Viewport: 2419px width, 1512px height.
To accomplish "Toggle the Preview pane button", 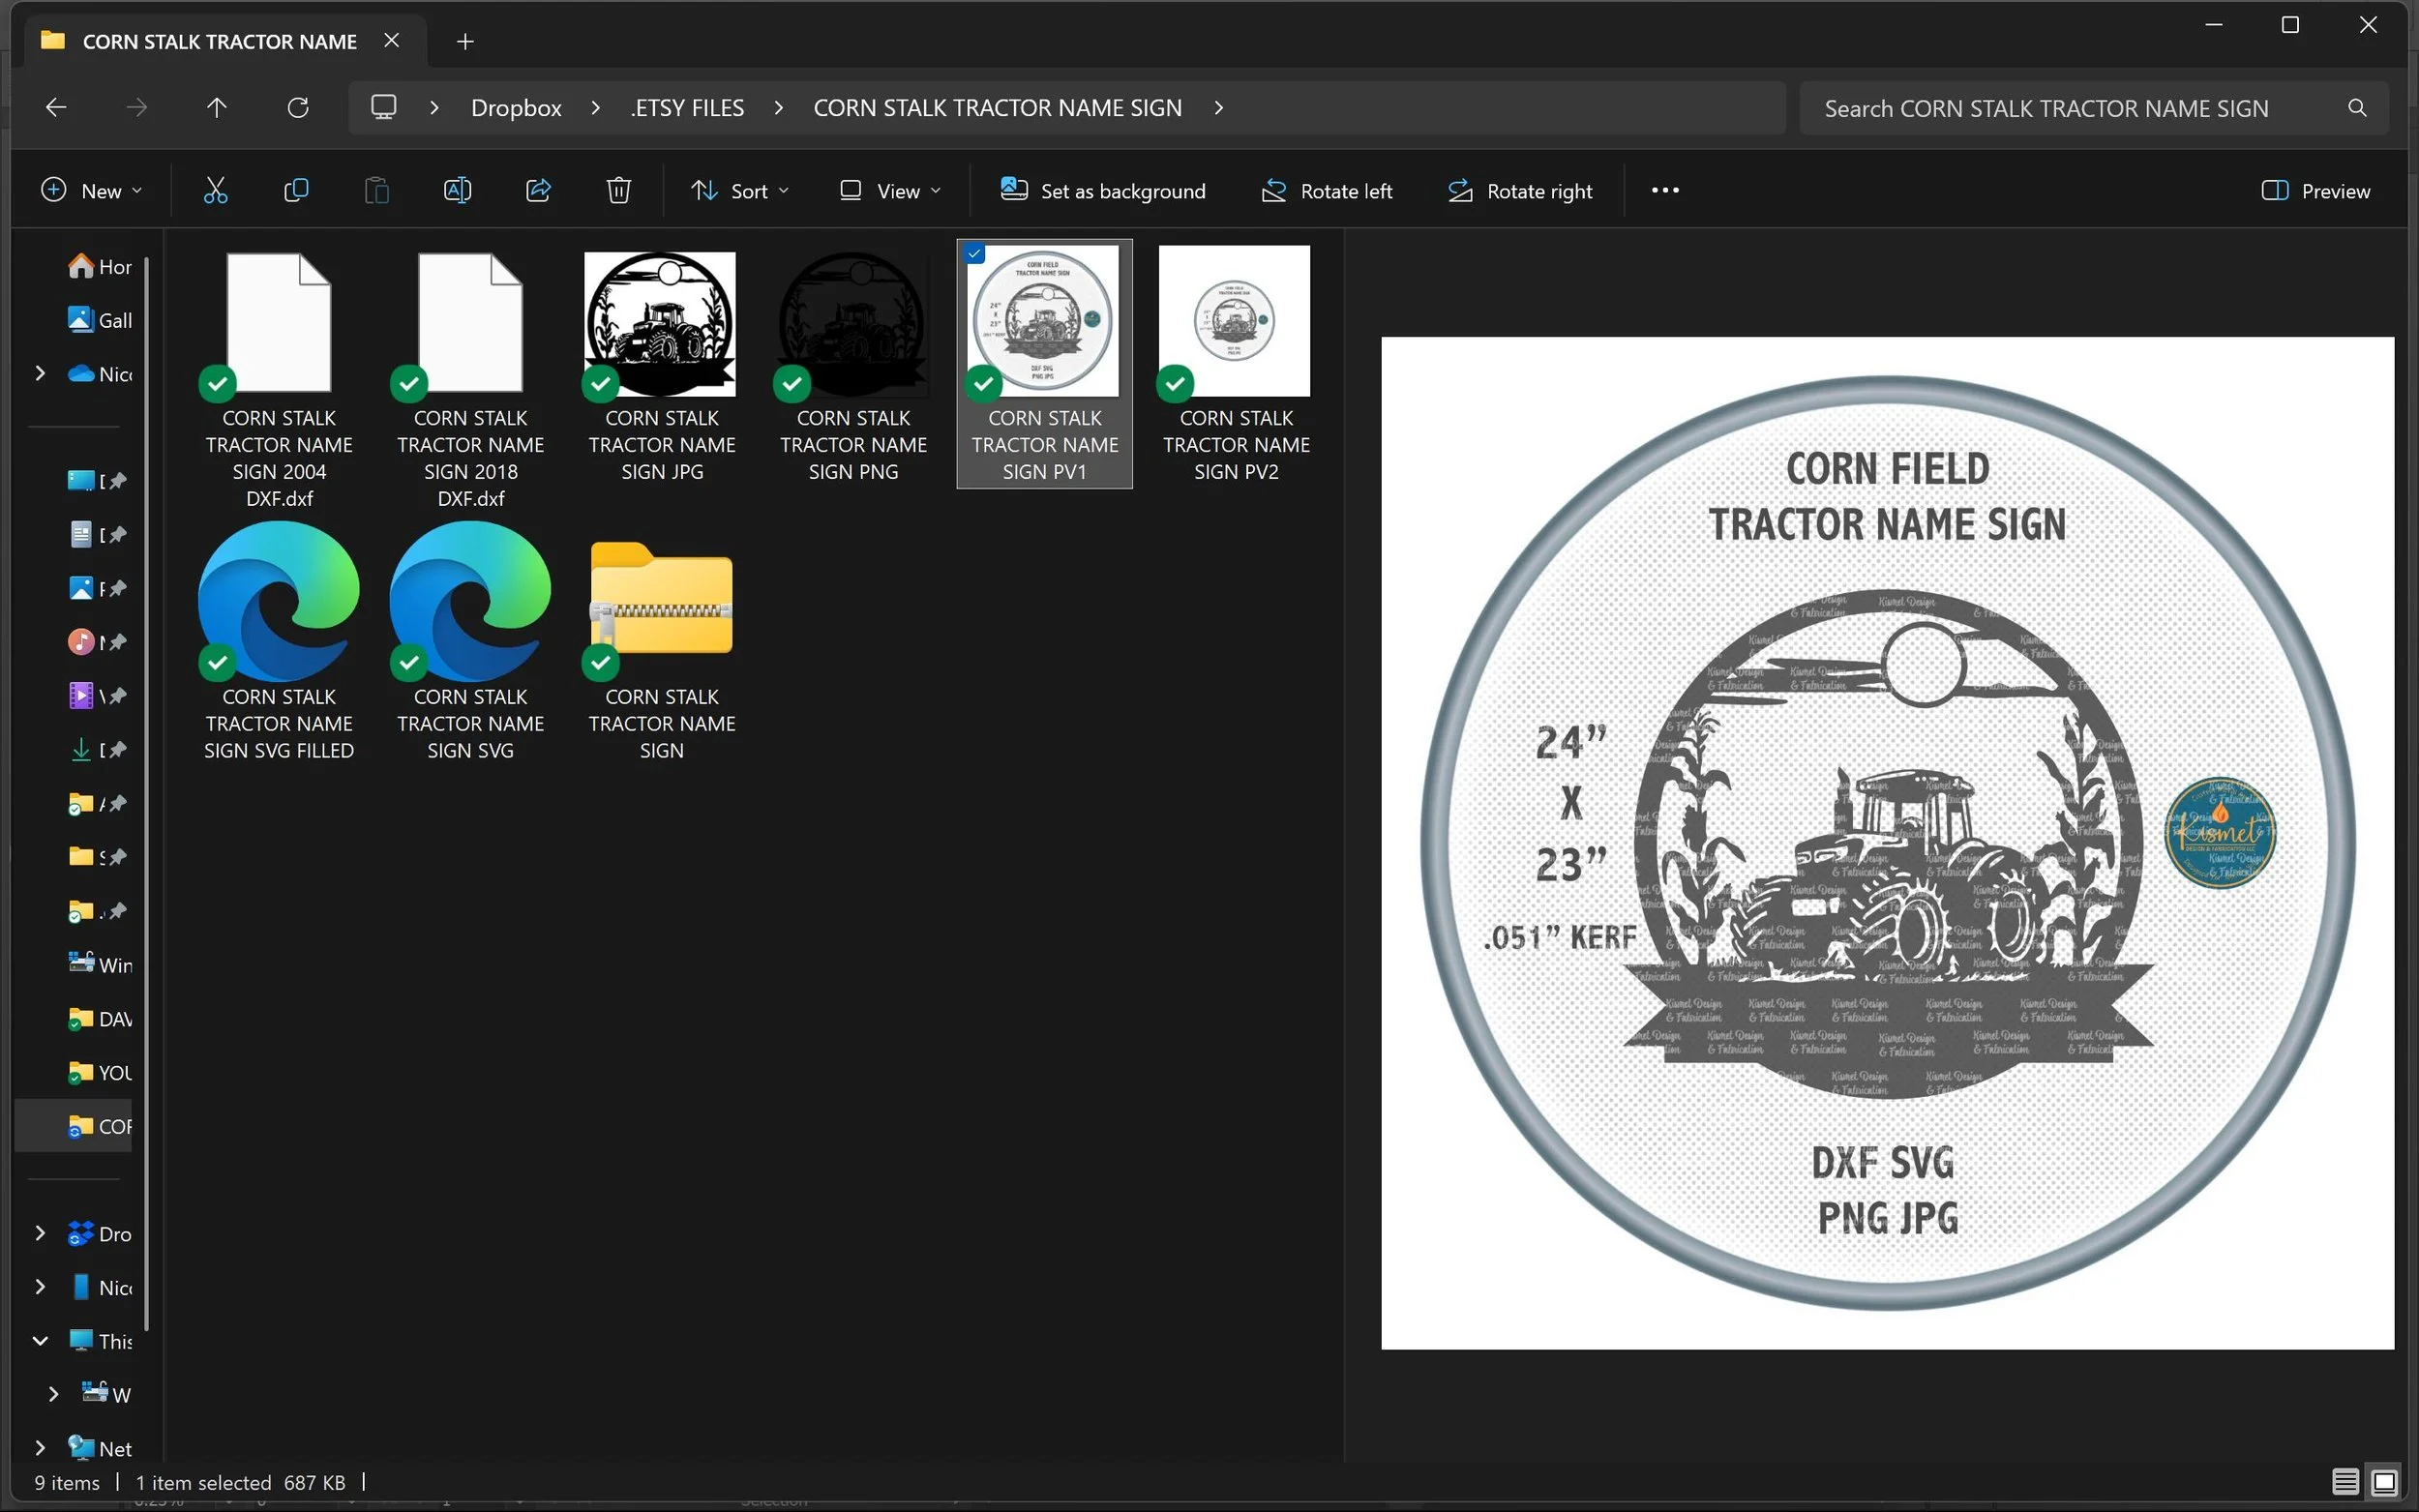I will point(2315,191).
